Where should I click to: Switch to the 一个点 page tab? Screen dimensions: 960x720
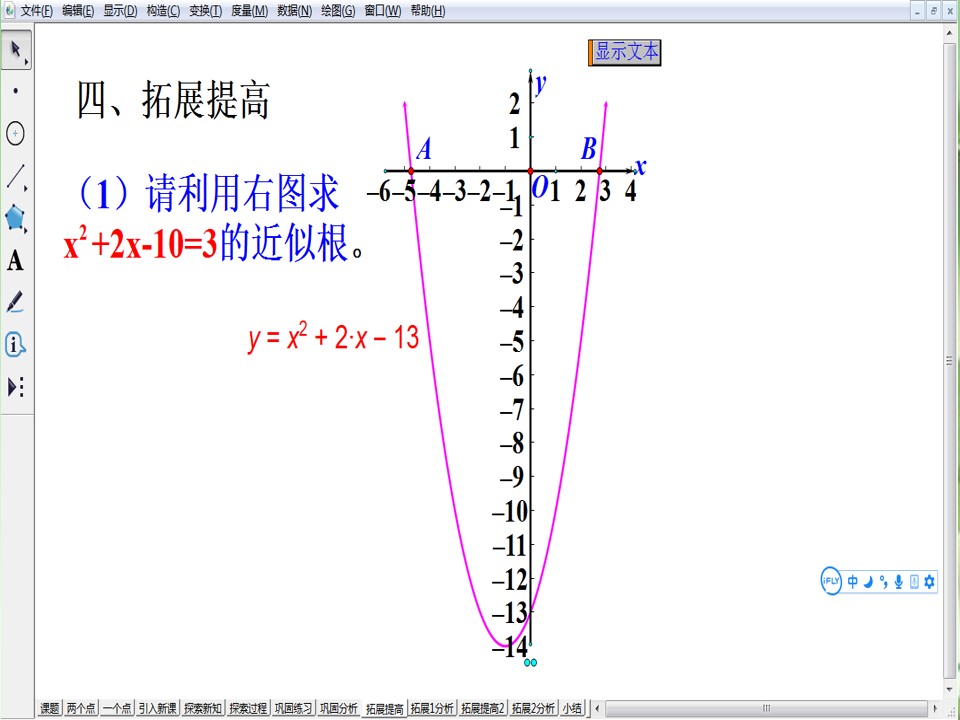(x=117, y=708)
